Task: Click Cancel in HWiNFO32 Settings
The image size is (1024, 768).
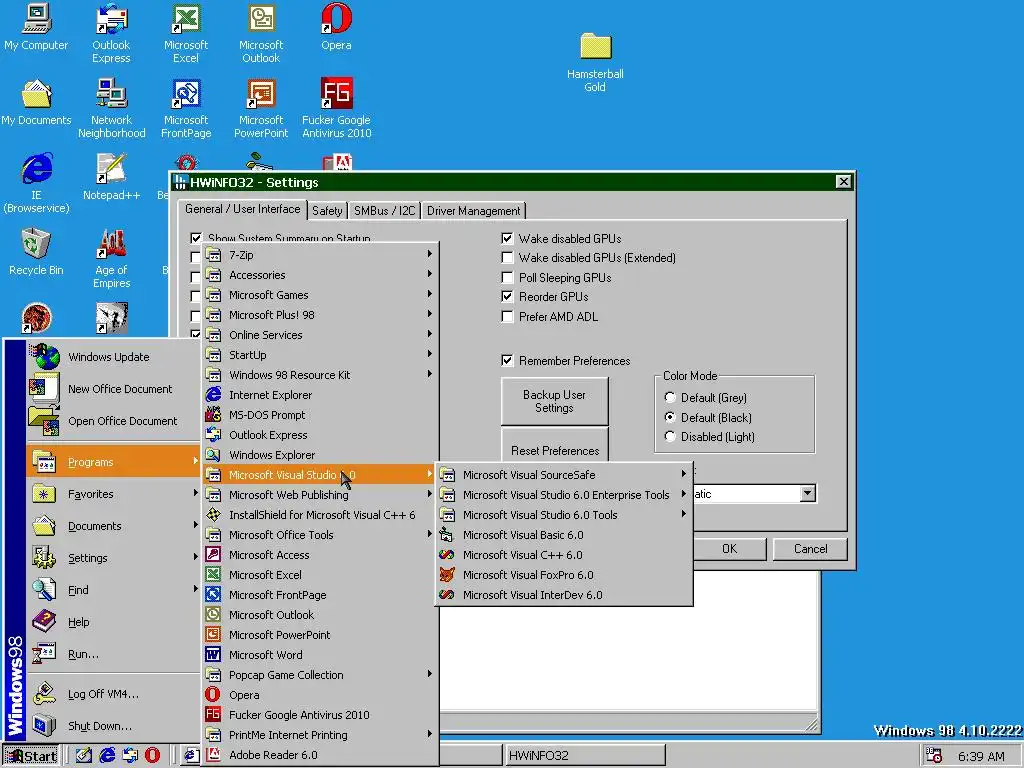Action: [x=810, y=549]
